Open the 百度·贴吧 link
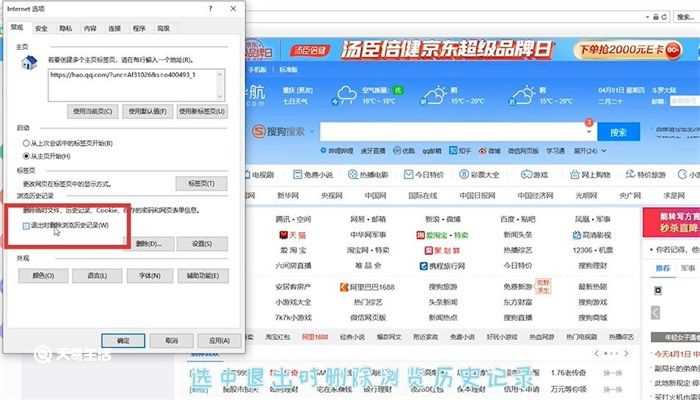The width and height of the screenshot is (700, 400). tap(518, 219)
